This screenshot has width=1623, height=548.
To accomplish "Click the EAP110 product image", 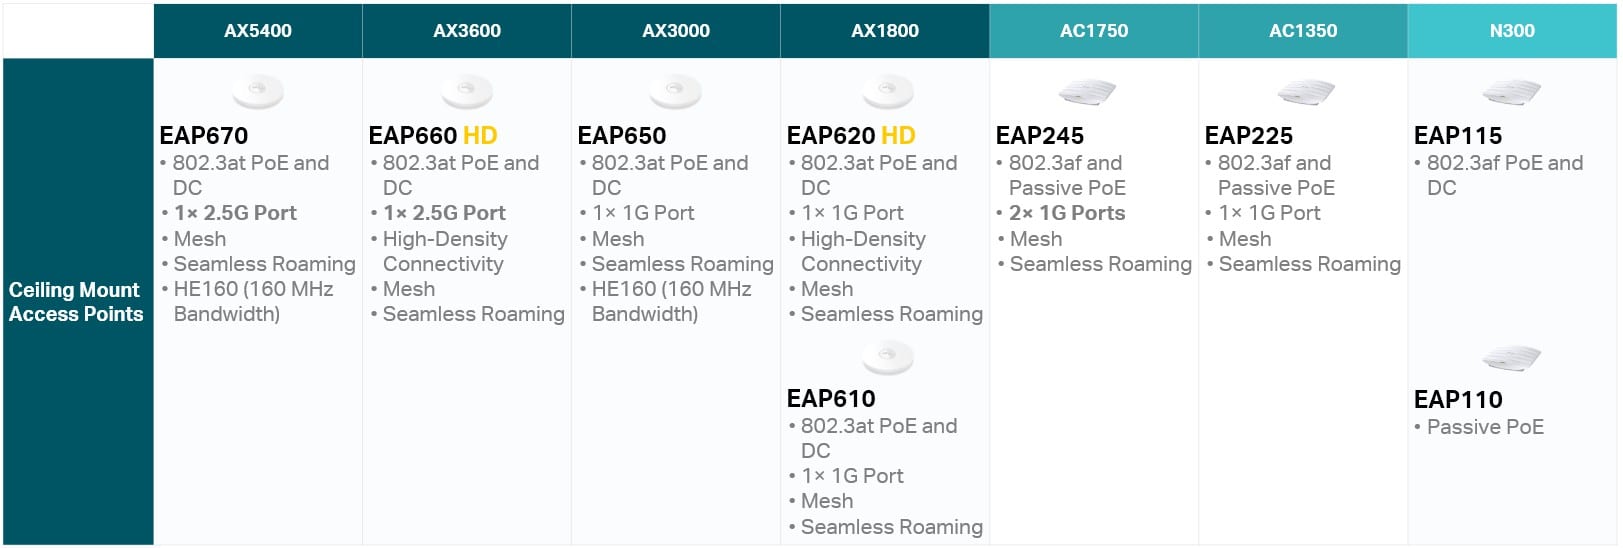I will point(1511,358).
